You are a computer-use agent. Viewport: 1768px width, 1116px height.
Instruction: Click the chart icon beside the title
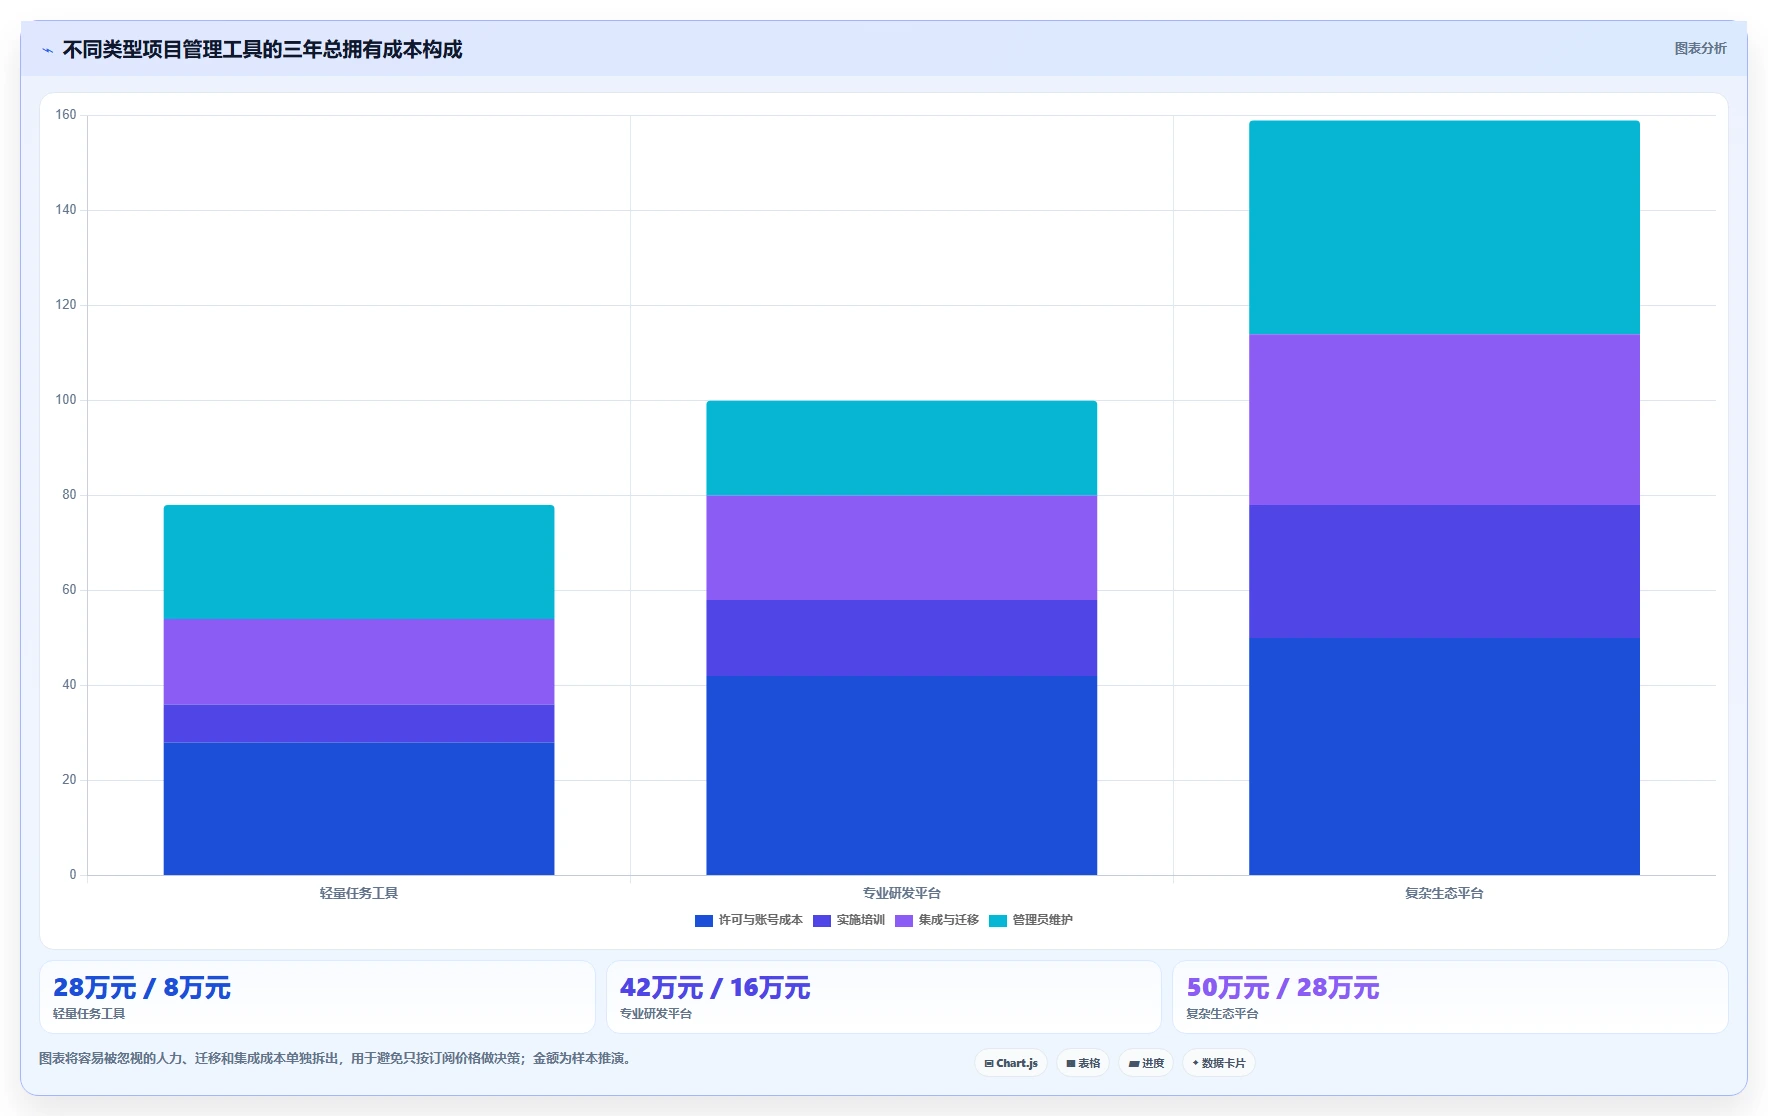tap(47, 50)
